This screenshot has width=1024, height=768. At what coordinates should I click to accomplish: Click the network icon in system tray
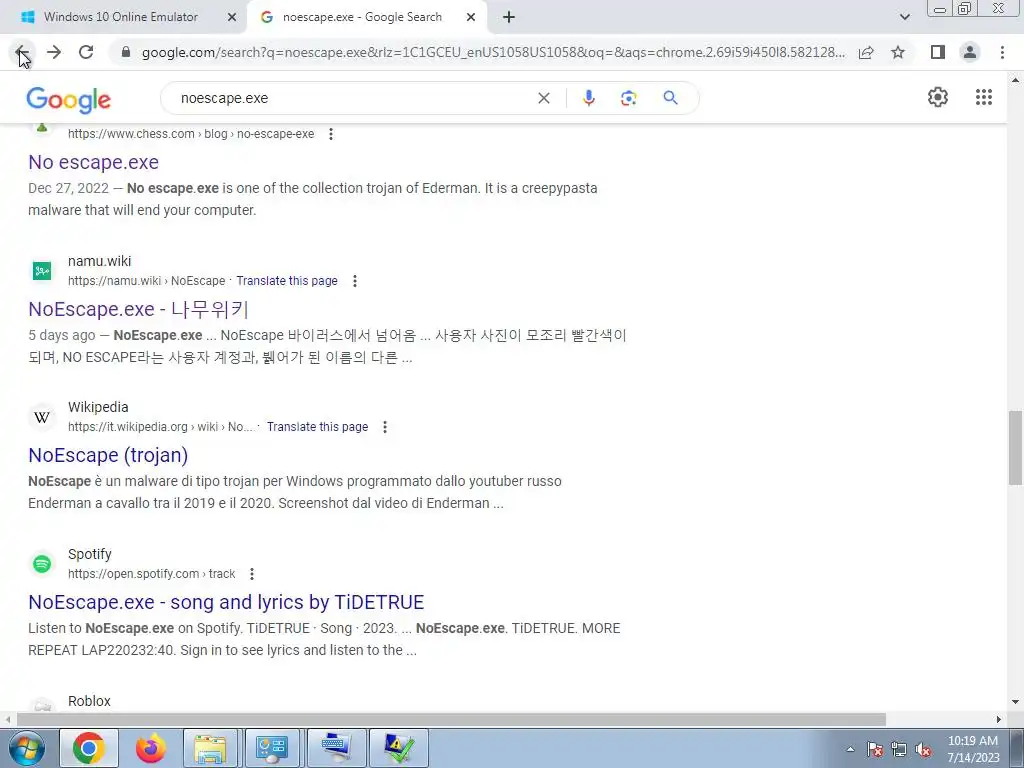[x=899, y=750]
